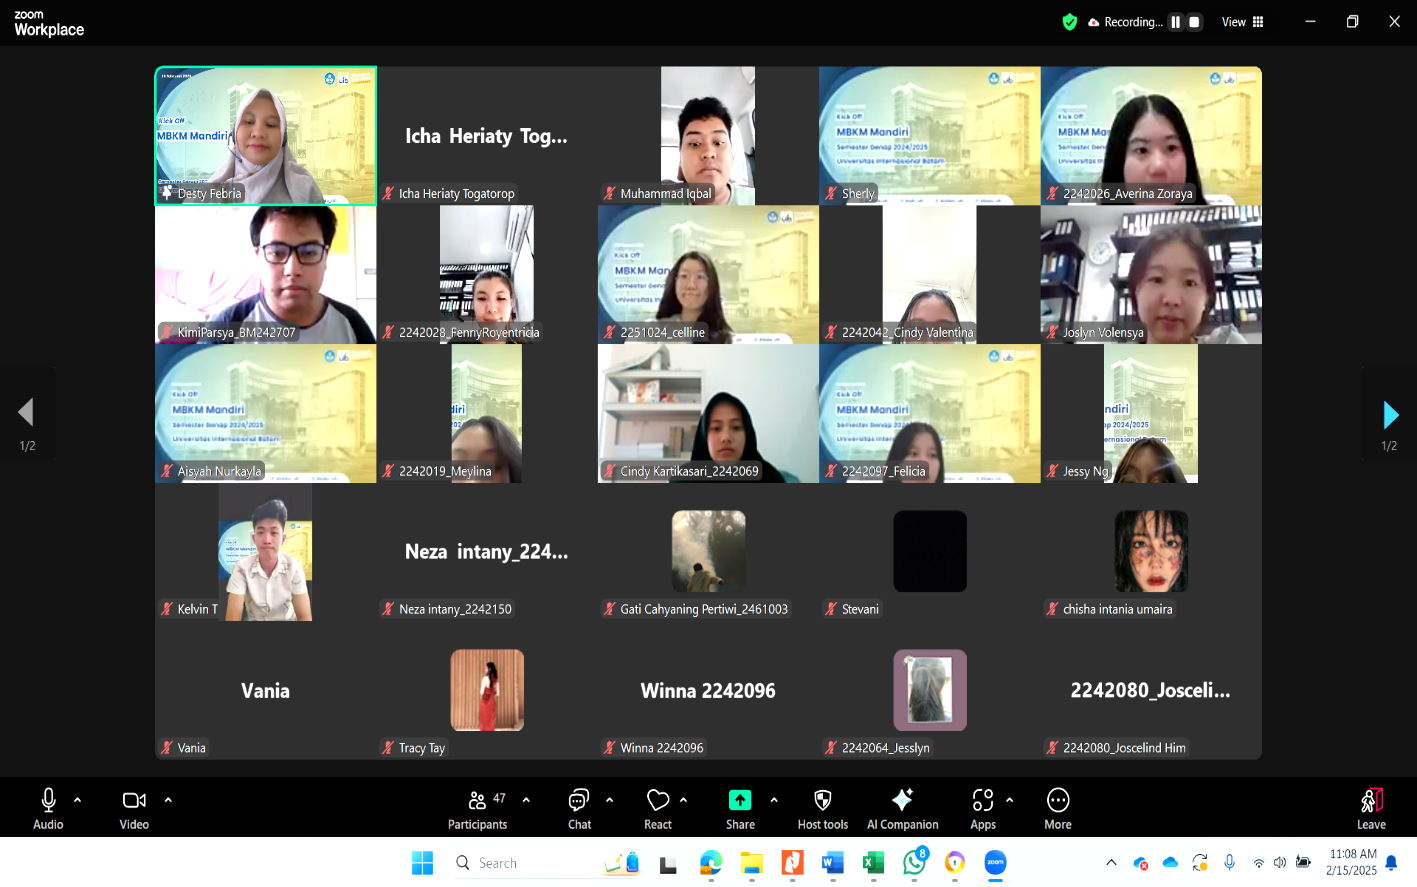Go to the next gallery page
Screen dimensions: 1417x887
[x=1390, y=414]
